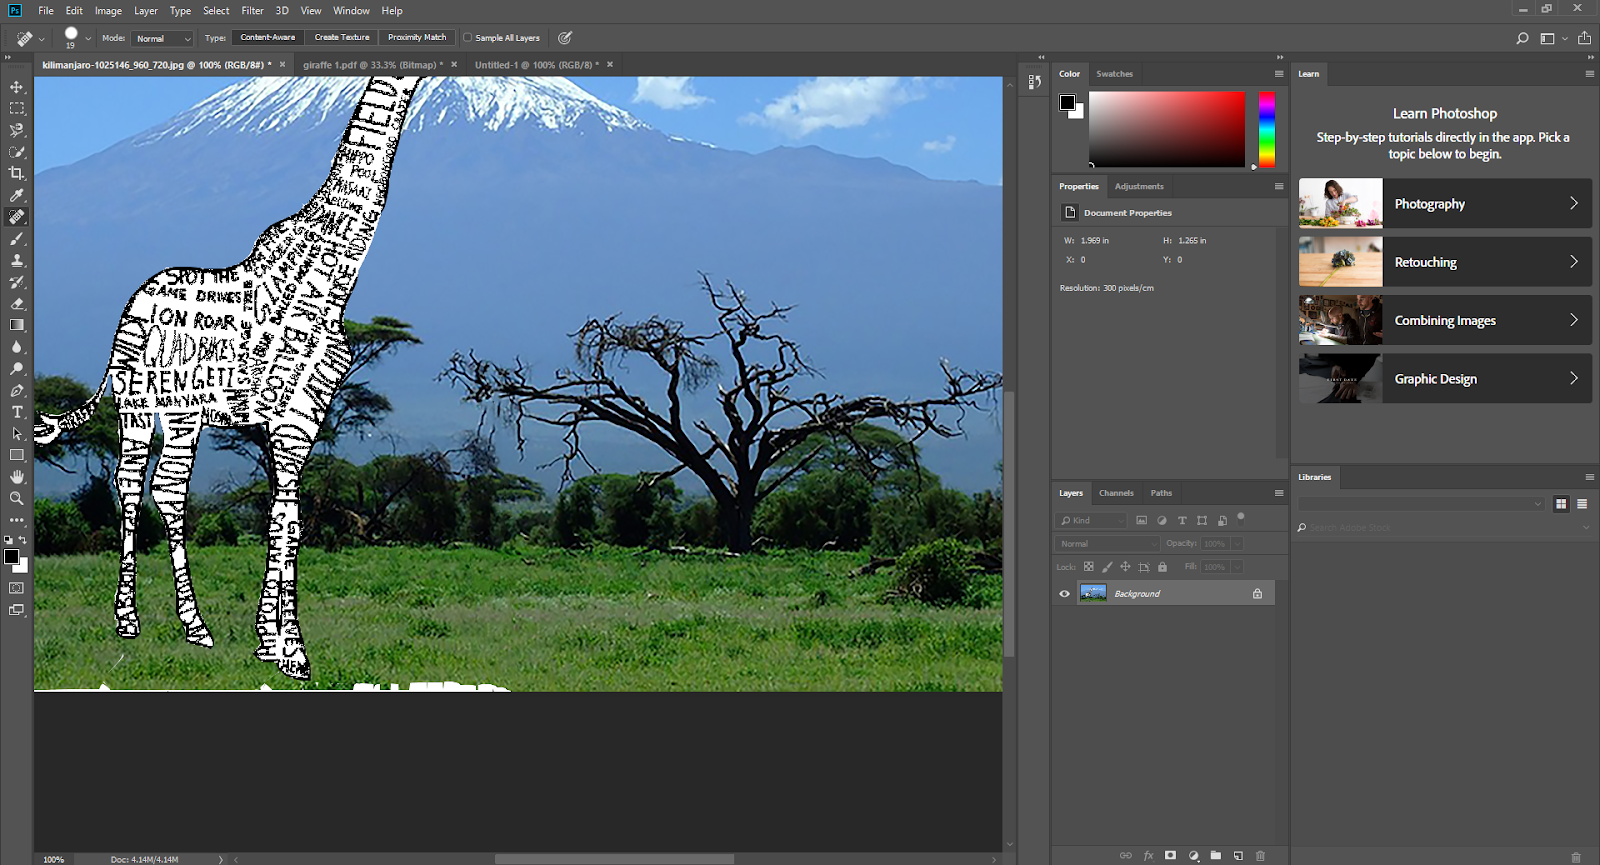Select the Brush tool

pyautogui.click(x=17, y=239)
